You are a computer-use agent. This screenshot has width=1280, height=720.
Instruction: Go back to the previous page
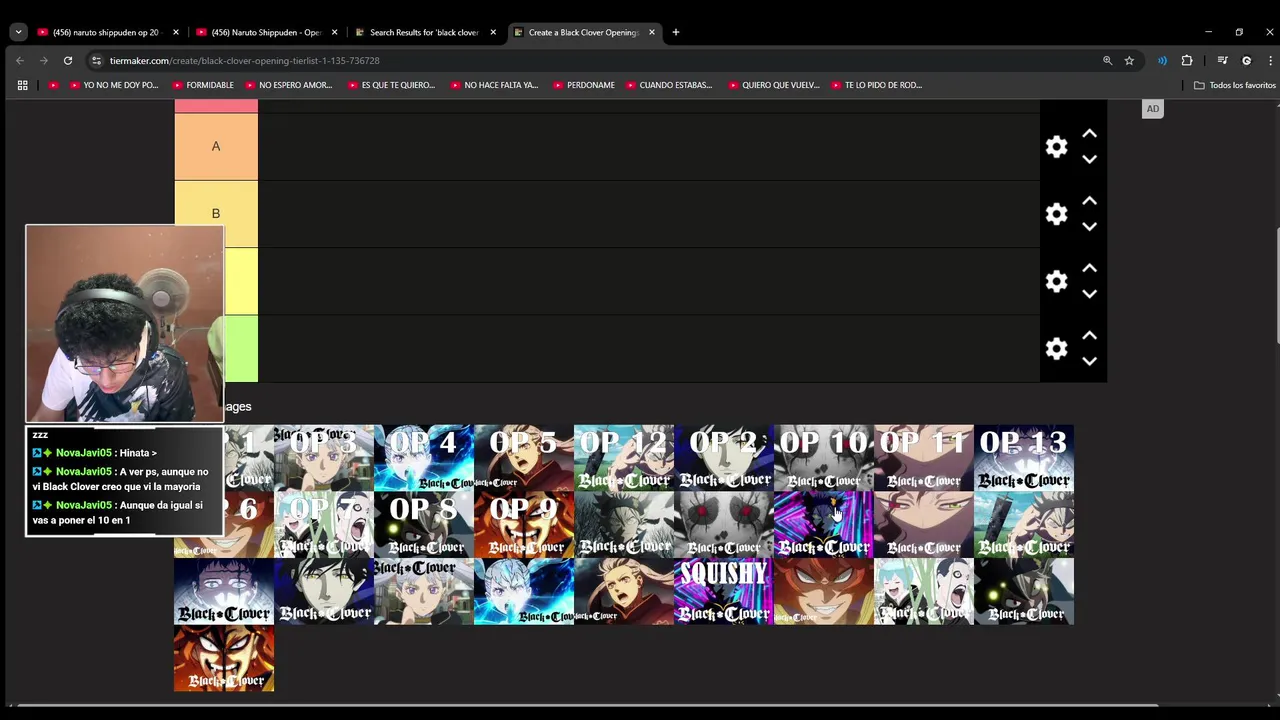click(20, 60)
